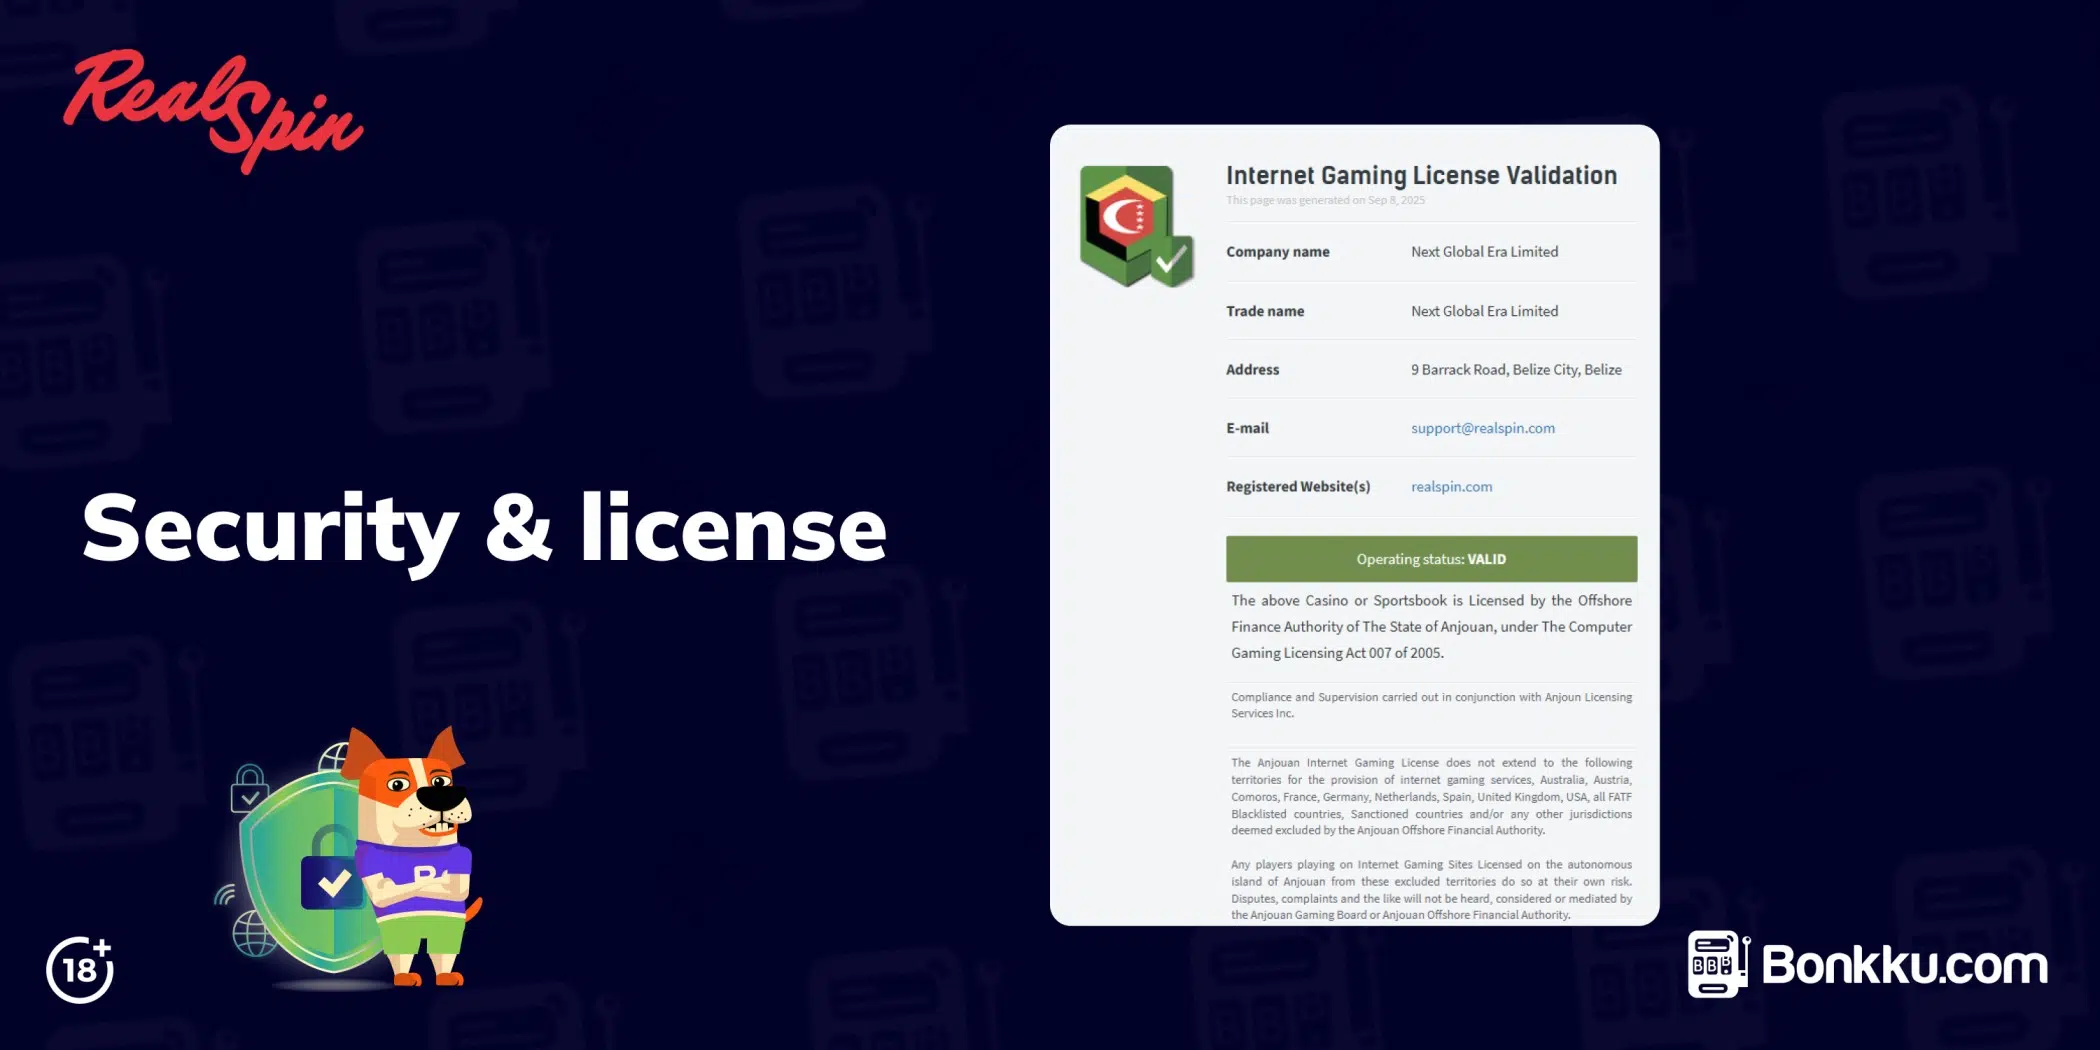This screenshot has width=2100, height=1050.
Task: Click the page generated on Sep 8, 2025 note
Action: (x=1325, y=200)
